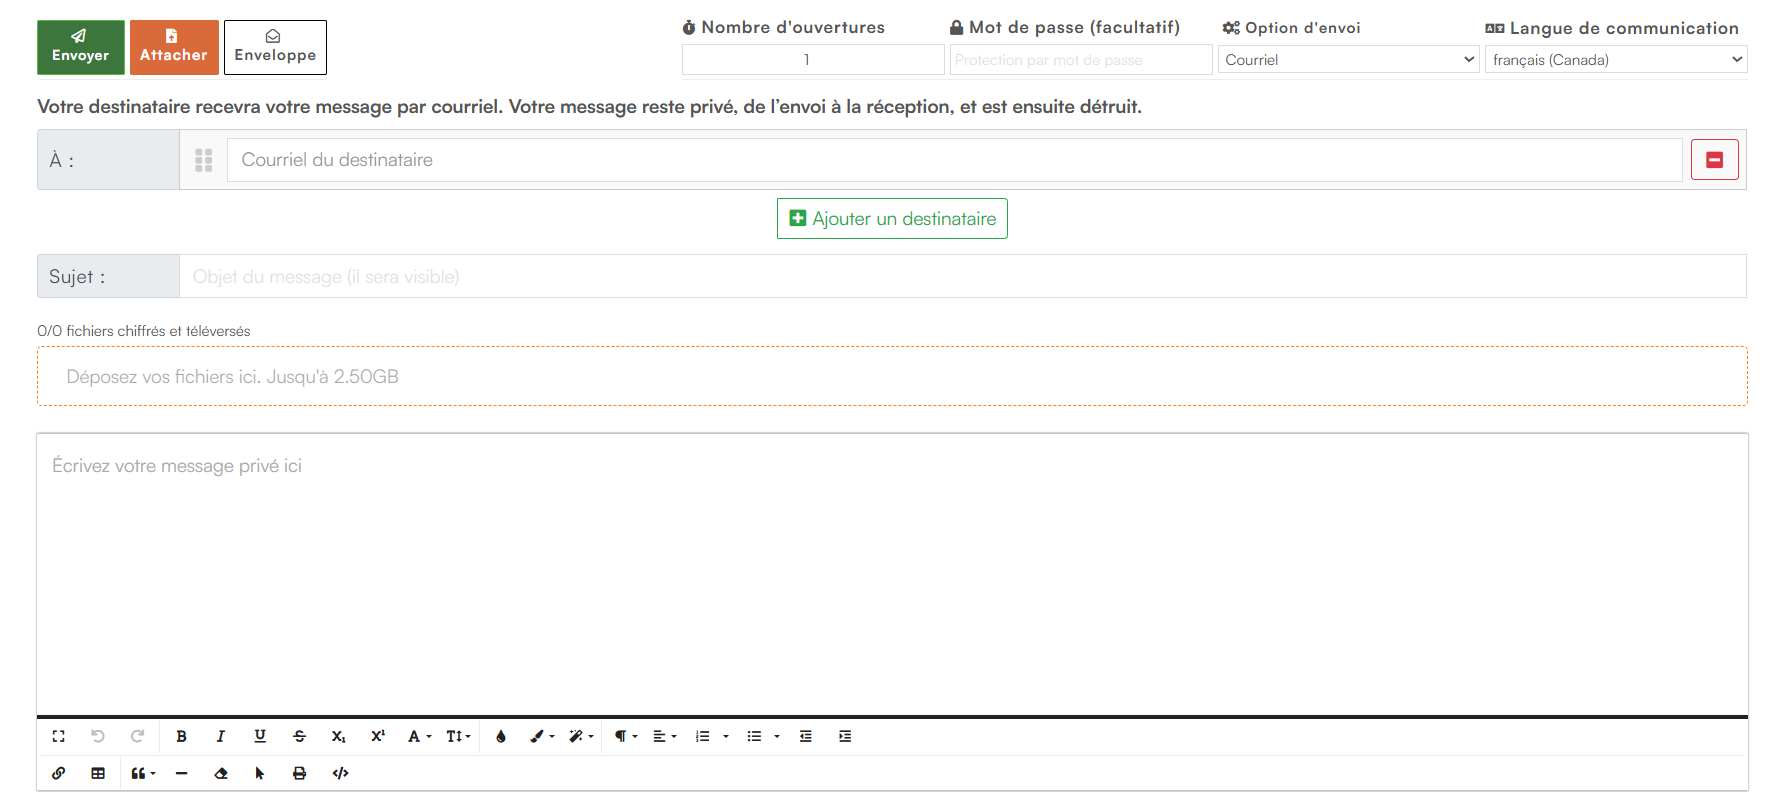Print the message using the printer icon
Viewport: 1770px width, 792px height.
coord(299,773)
